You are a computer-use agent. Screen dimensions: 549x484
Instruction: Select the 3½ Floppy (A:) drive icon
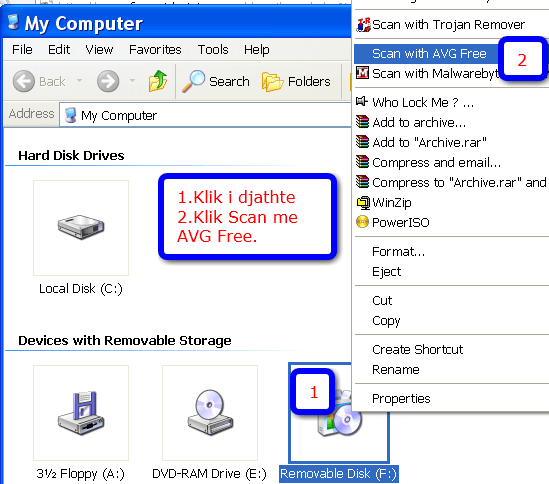81,413
